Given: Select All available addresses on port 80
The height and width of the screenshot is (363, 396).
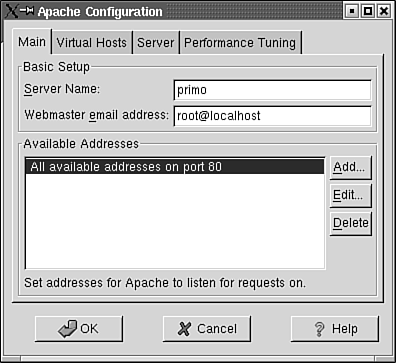Looking at the screenshot, I should click(x=174, y=167).
